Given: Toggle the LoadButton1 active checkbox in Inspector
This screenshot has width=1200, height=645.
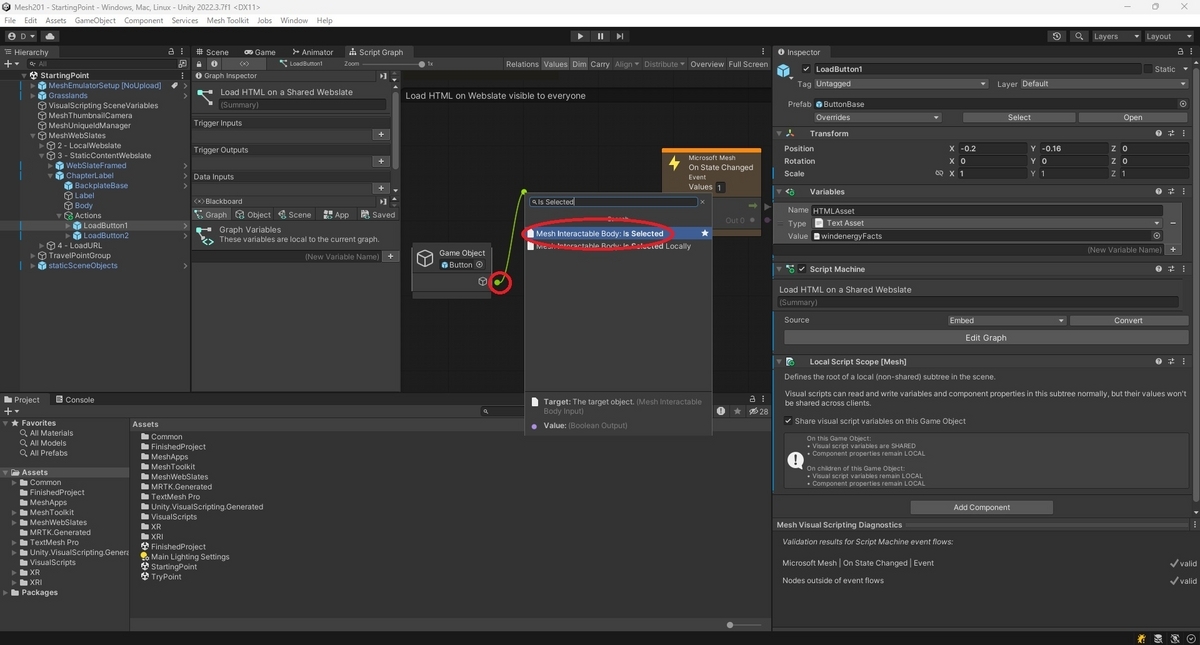Looking at the screenshot, I should coord(807,69).
